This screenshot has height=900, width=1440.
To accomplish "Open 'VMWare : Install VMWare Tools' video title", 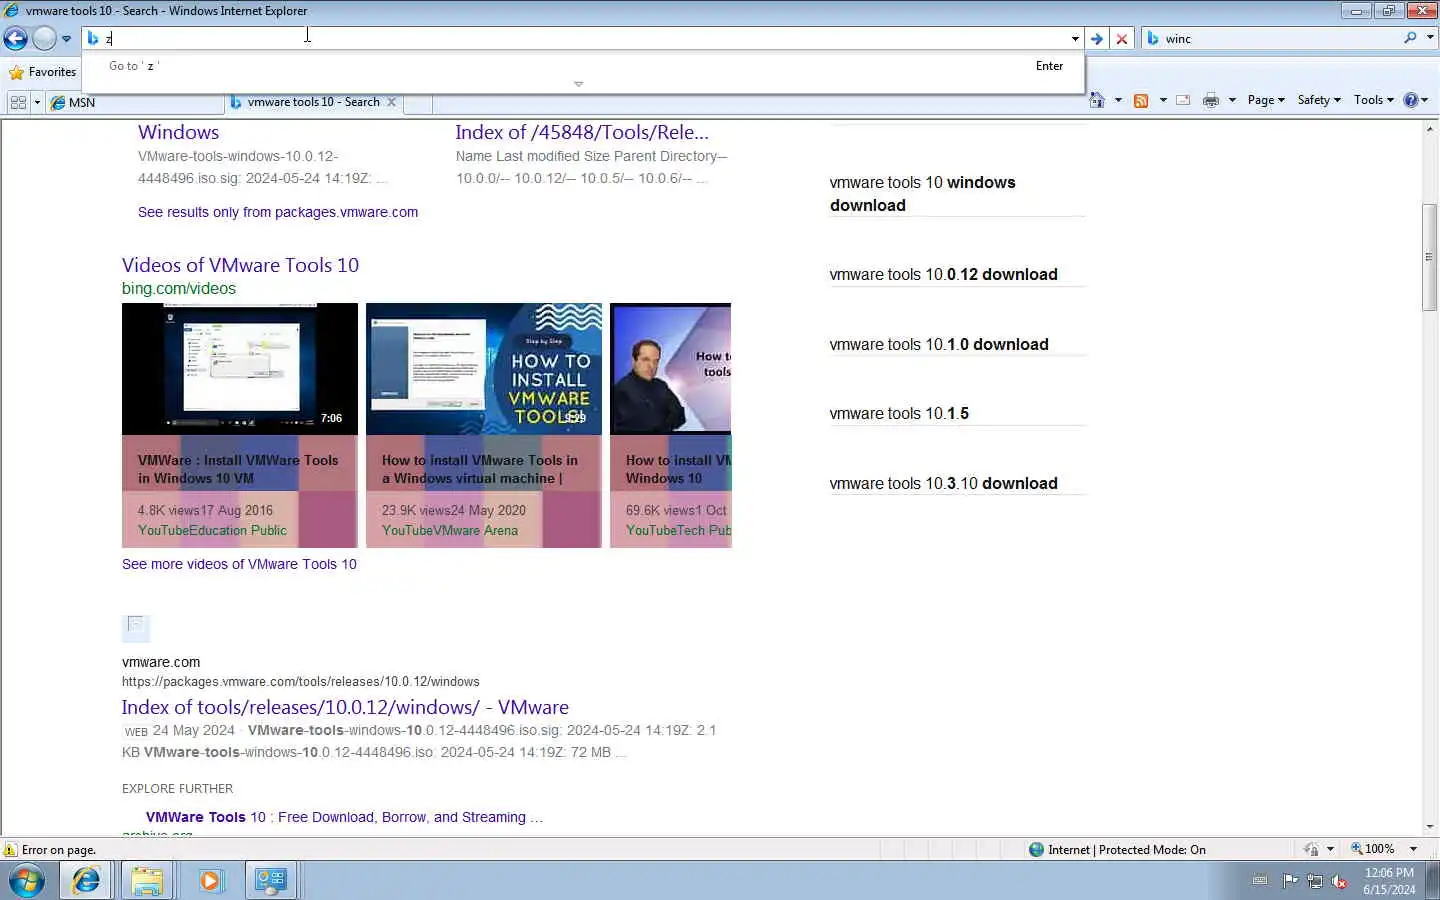I will (x=238, y=469).
